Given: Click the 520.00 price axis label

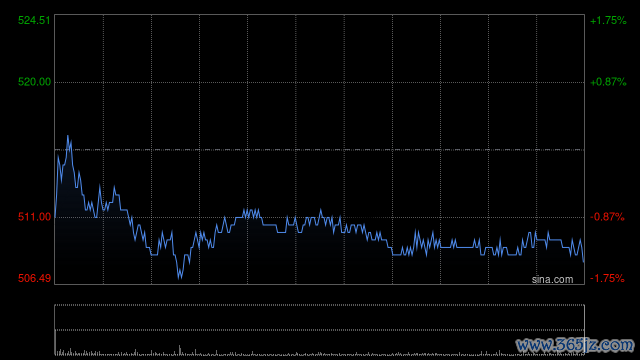Looking at the screenshot, I should (34, 82).
